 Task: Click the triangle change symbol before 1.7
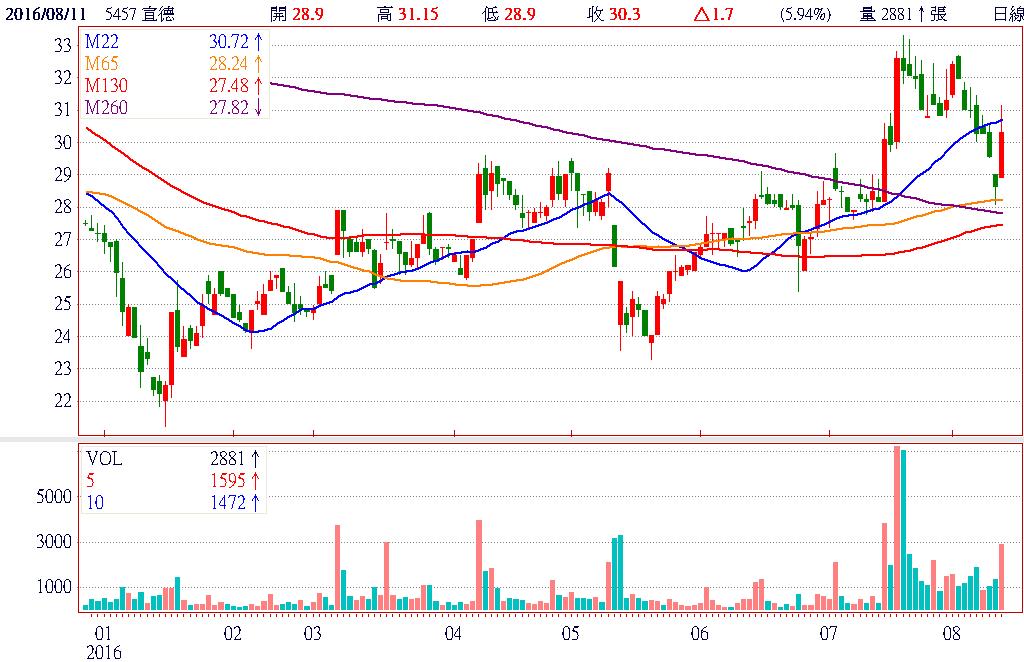(x=700, y=14)
